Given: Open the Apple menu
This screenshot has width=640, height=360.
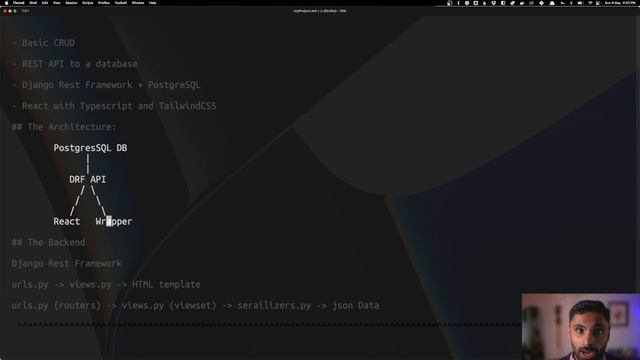Looking at the screenshot, I should (6, 3).
